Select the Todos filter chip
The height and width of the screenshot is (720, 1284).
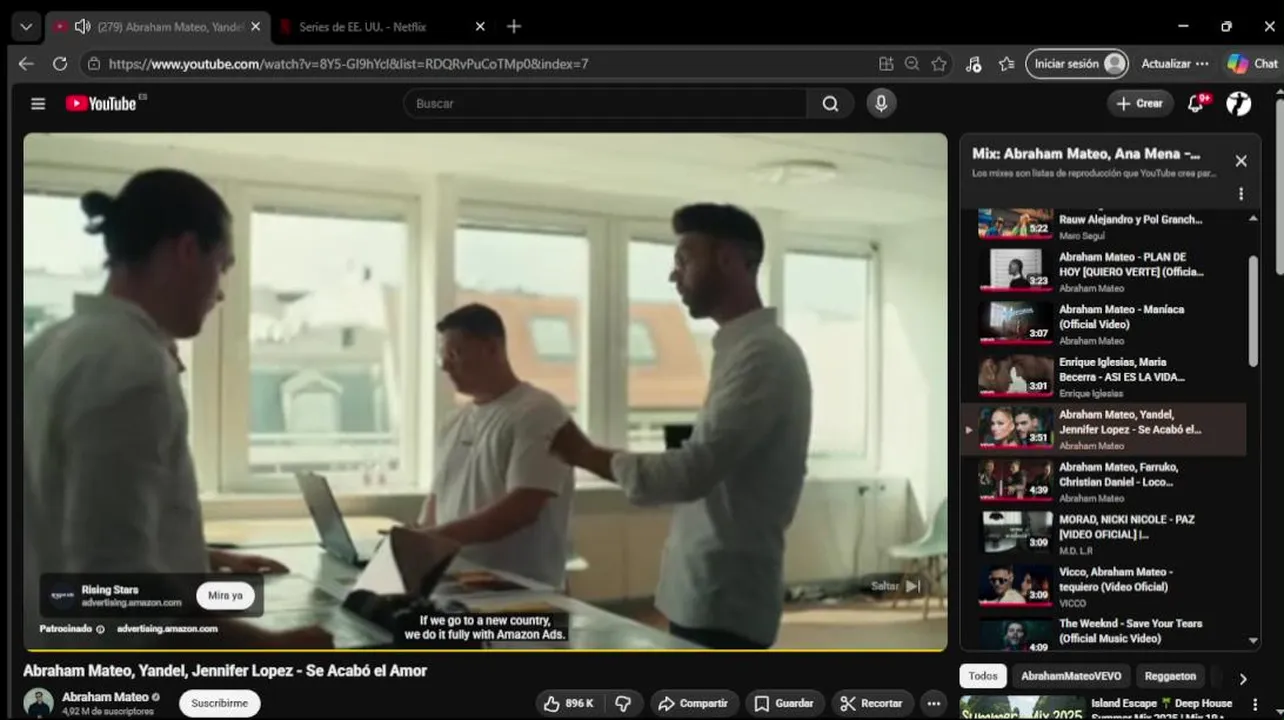pos(983,676)
